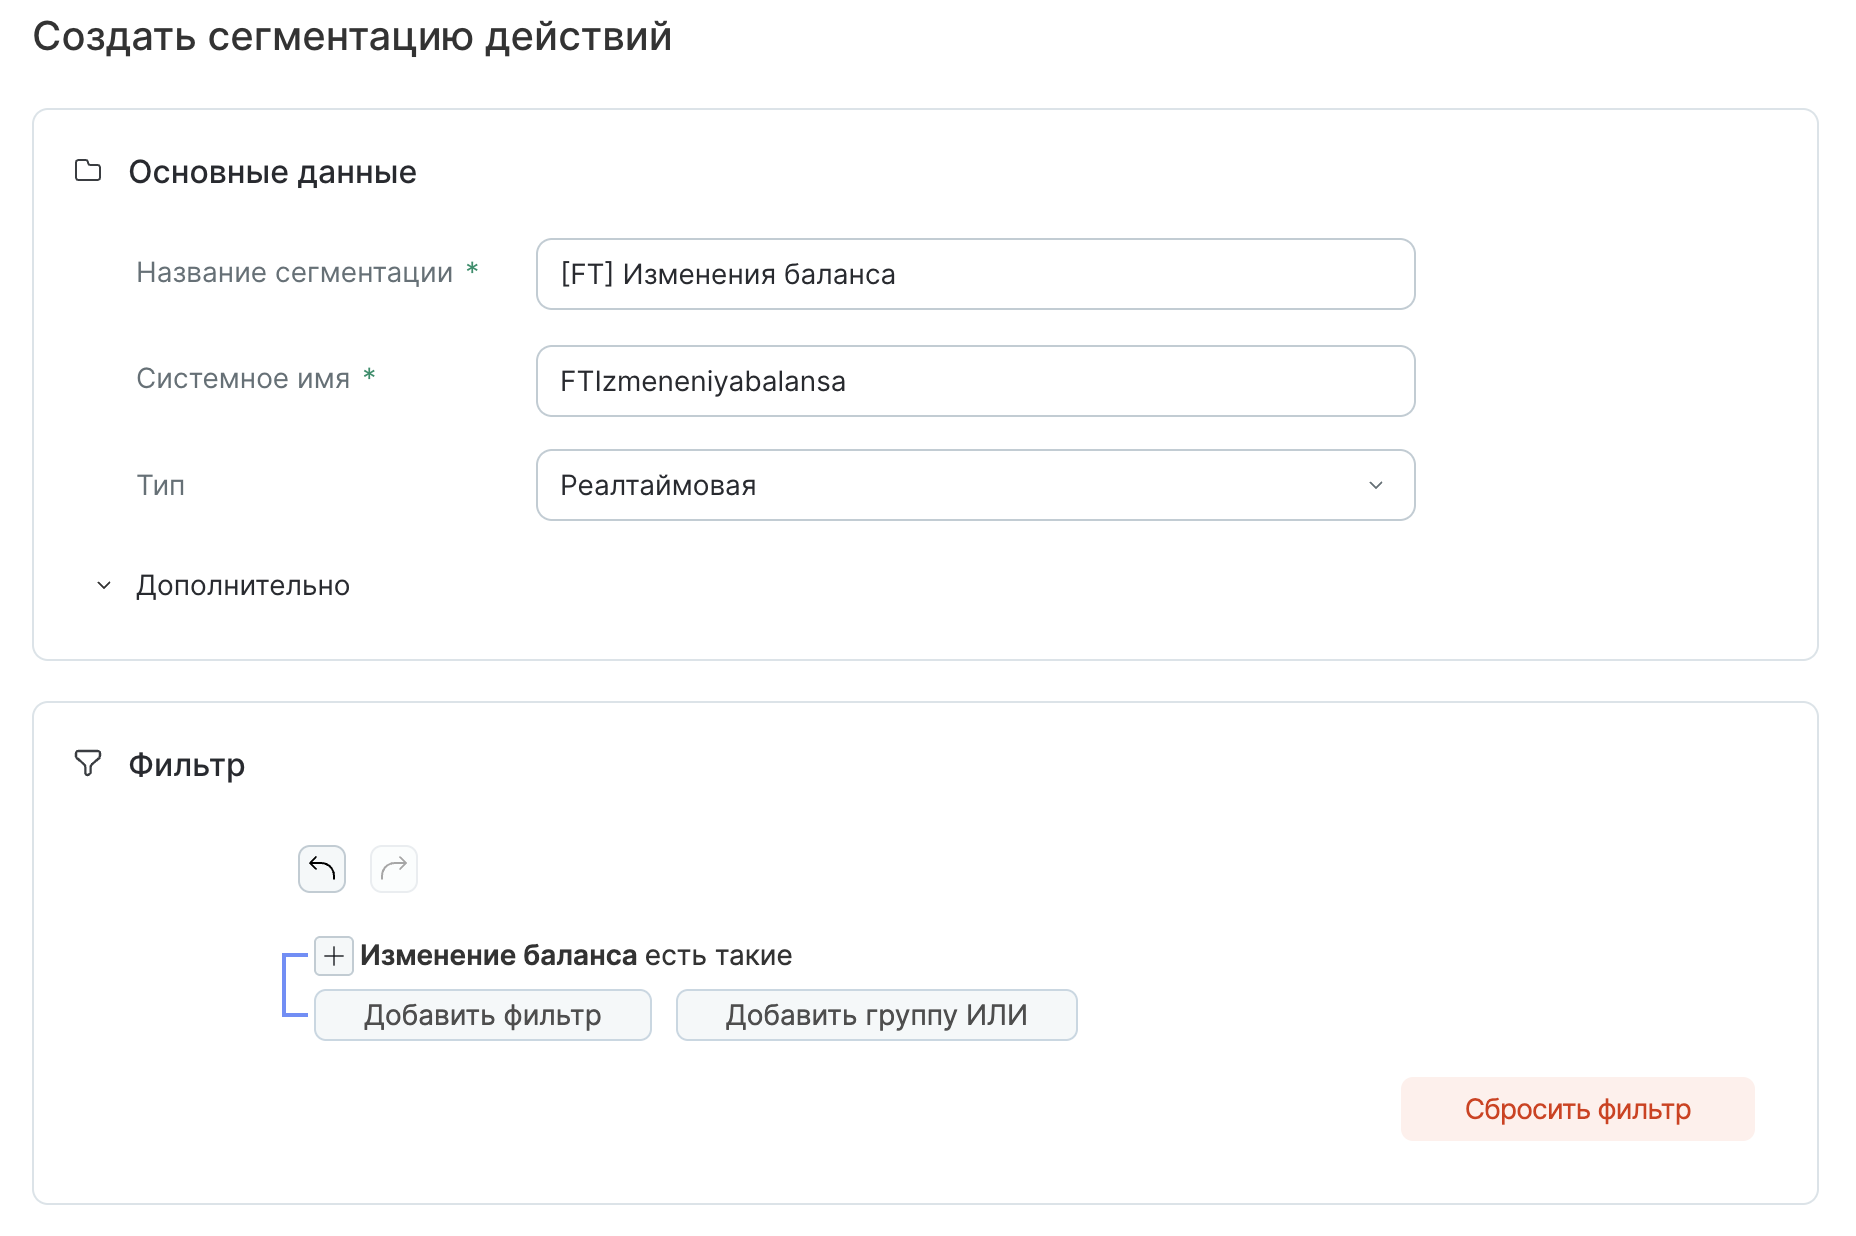
Task: Expand the Дополнительно section
Action: [x=242, y=585]
